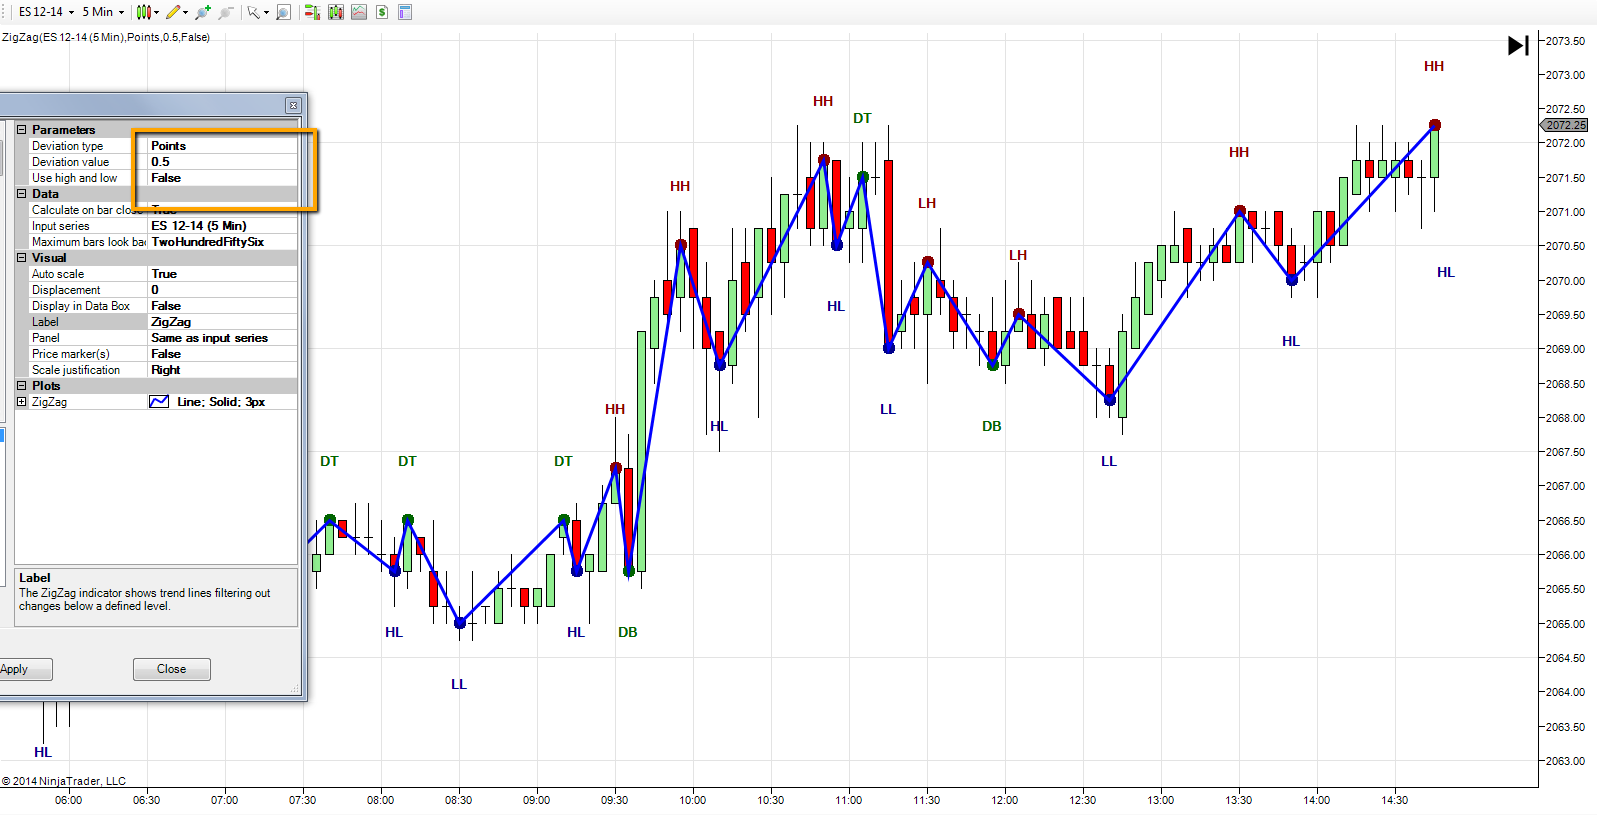The image size is (1597, 815).
Task: Click the 'DB' label near 12:00
Action: (x=992, y=426)
